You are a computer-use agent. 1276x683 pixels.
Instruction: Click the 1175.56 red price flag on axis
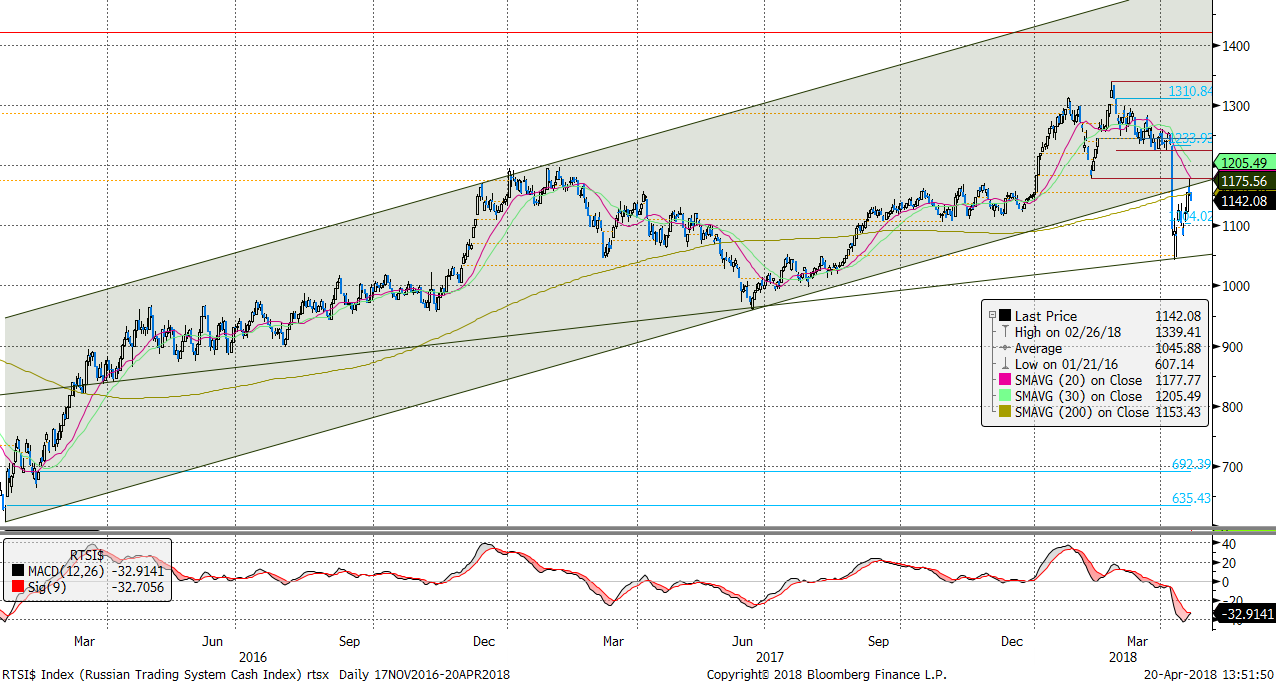(x=1244, y=181)
